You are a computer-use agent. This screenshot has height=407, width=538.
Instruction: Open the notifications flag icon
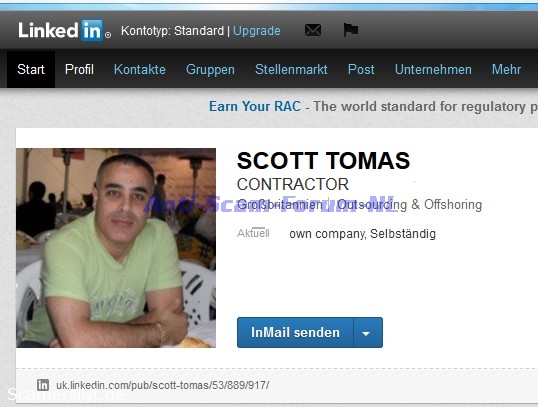(x=351, y=30)
